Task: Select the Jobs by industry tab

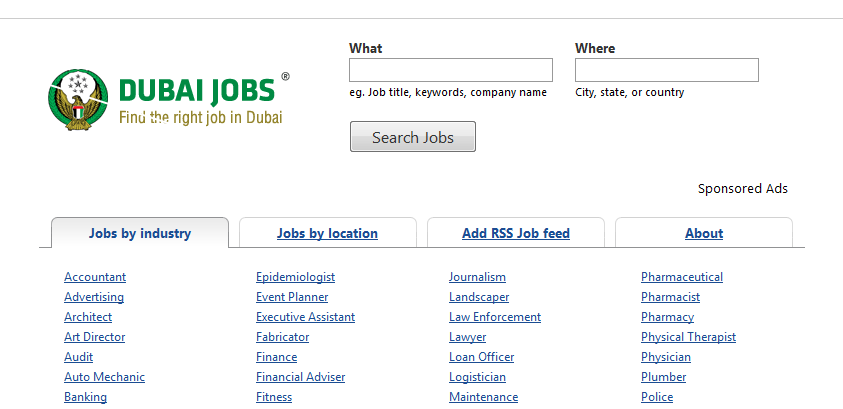Action: [140, 233]
